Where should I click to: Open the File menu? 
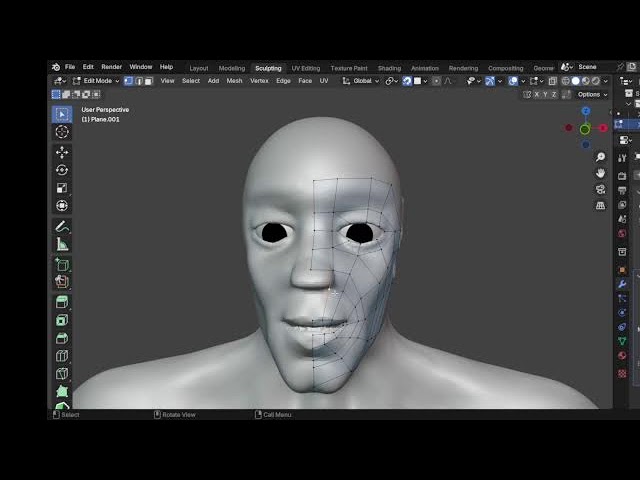tap(70, 67)
